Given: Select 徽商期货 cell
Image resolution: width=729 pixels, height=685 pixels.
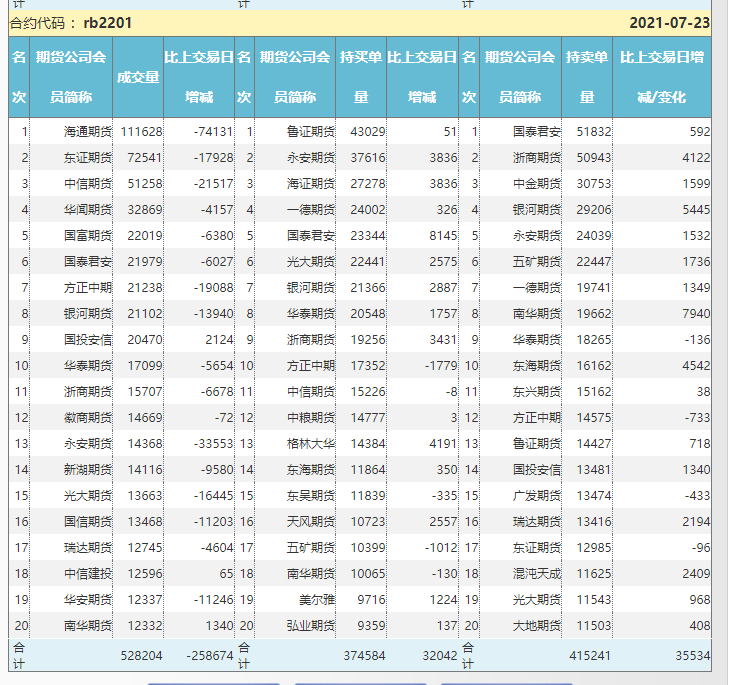Looking at the screenshot, I should coord(88,418).
